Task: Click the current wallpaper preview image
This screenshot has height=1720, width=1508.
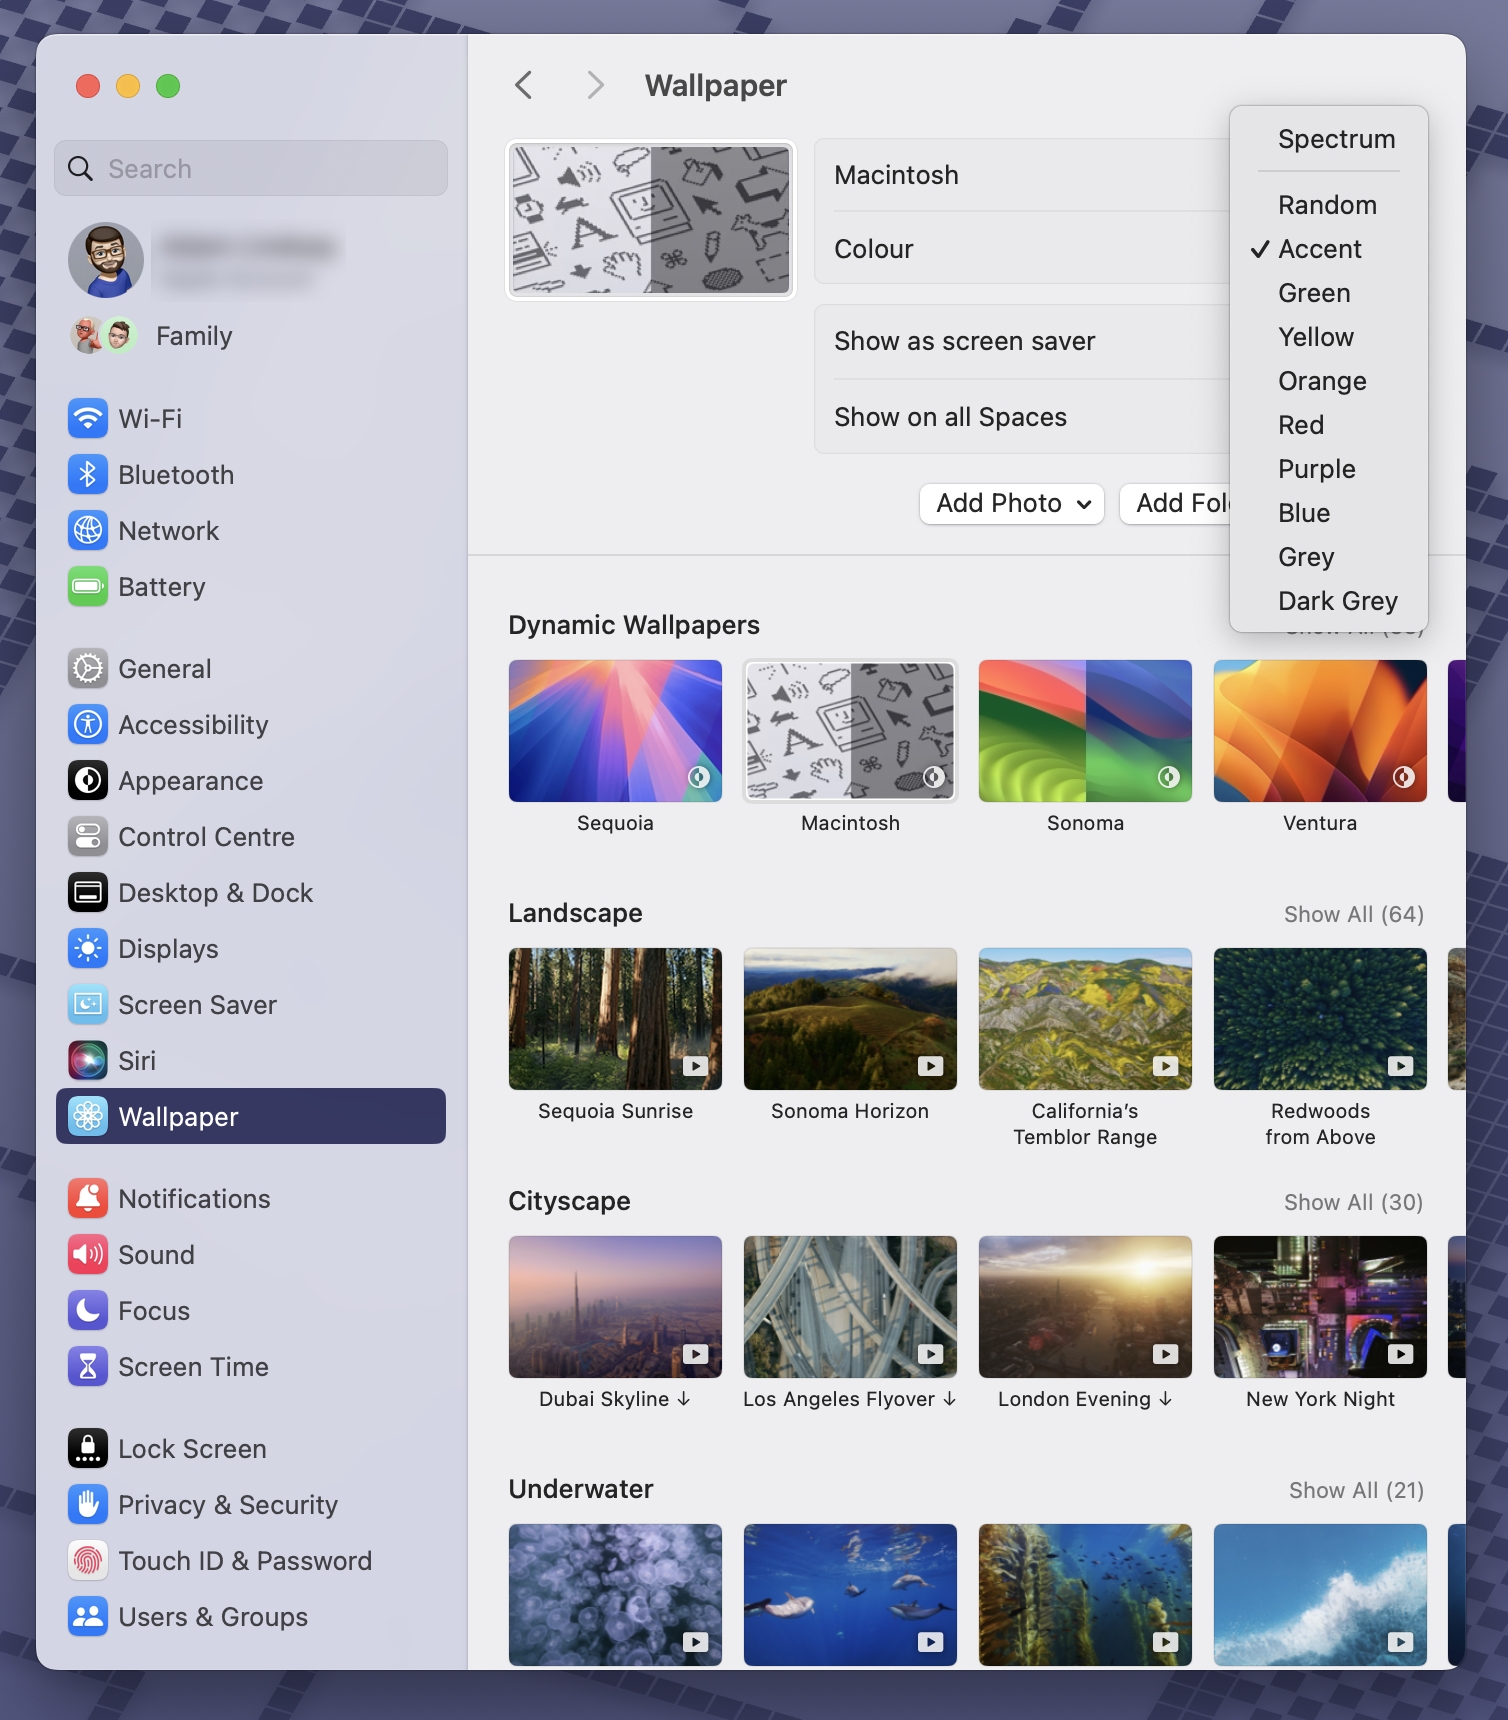Action: pos(651,220)
